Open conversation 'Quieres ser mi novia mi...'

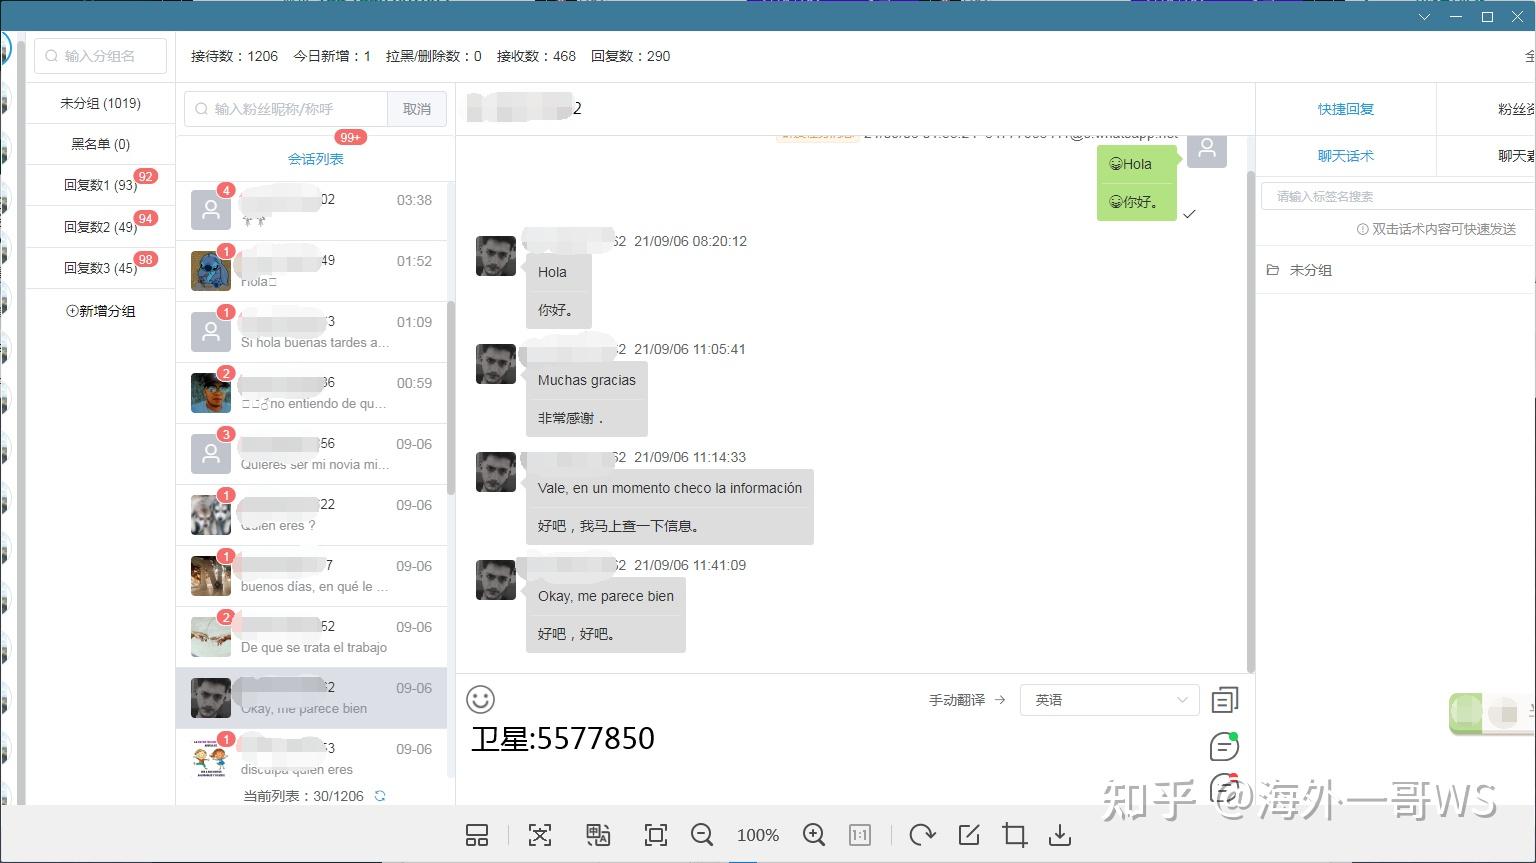click(311, 454)
